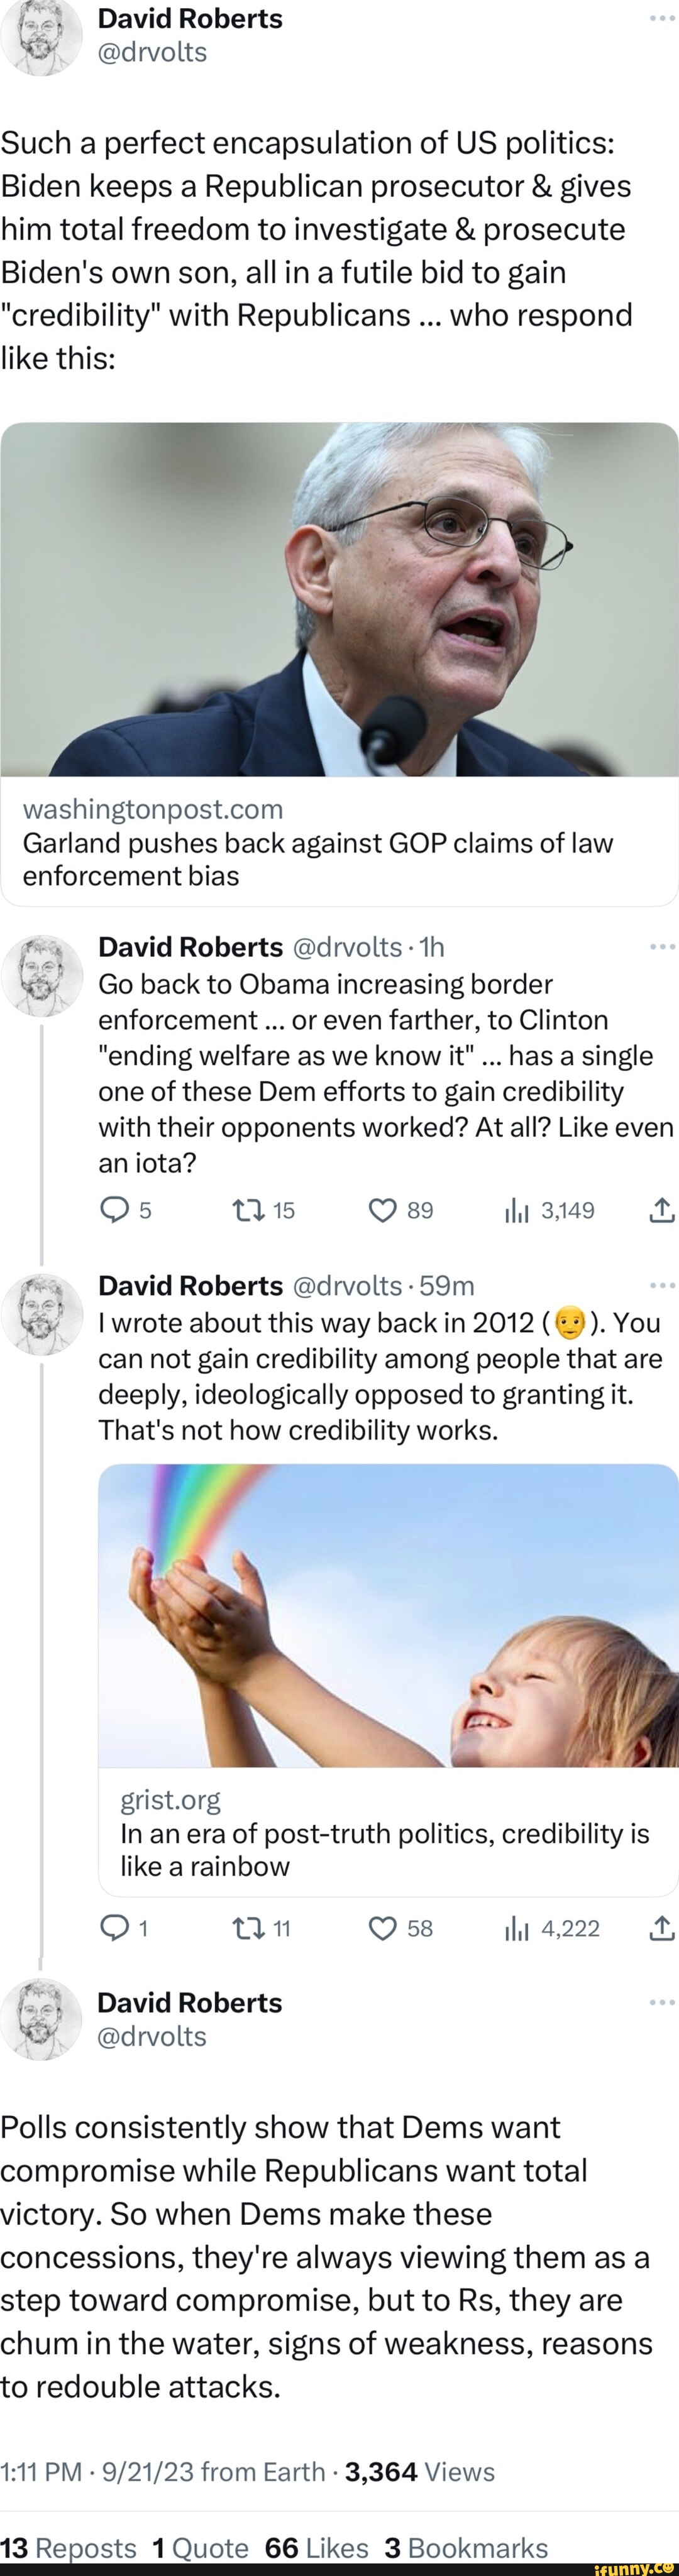
Task: Share the grist.org article tweet
Action: [x=662, y=1928]
